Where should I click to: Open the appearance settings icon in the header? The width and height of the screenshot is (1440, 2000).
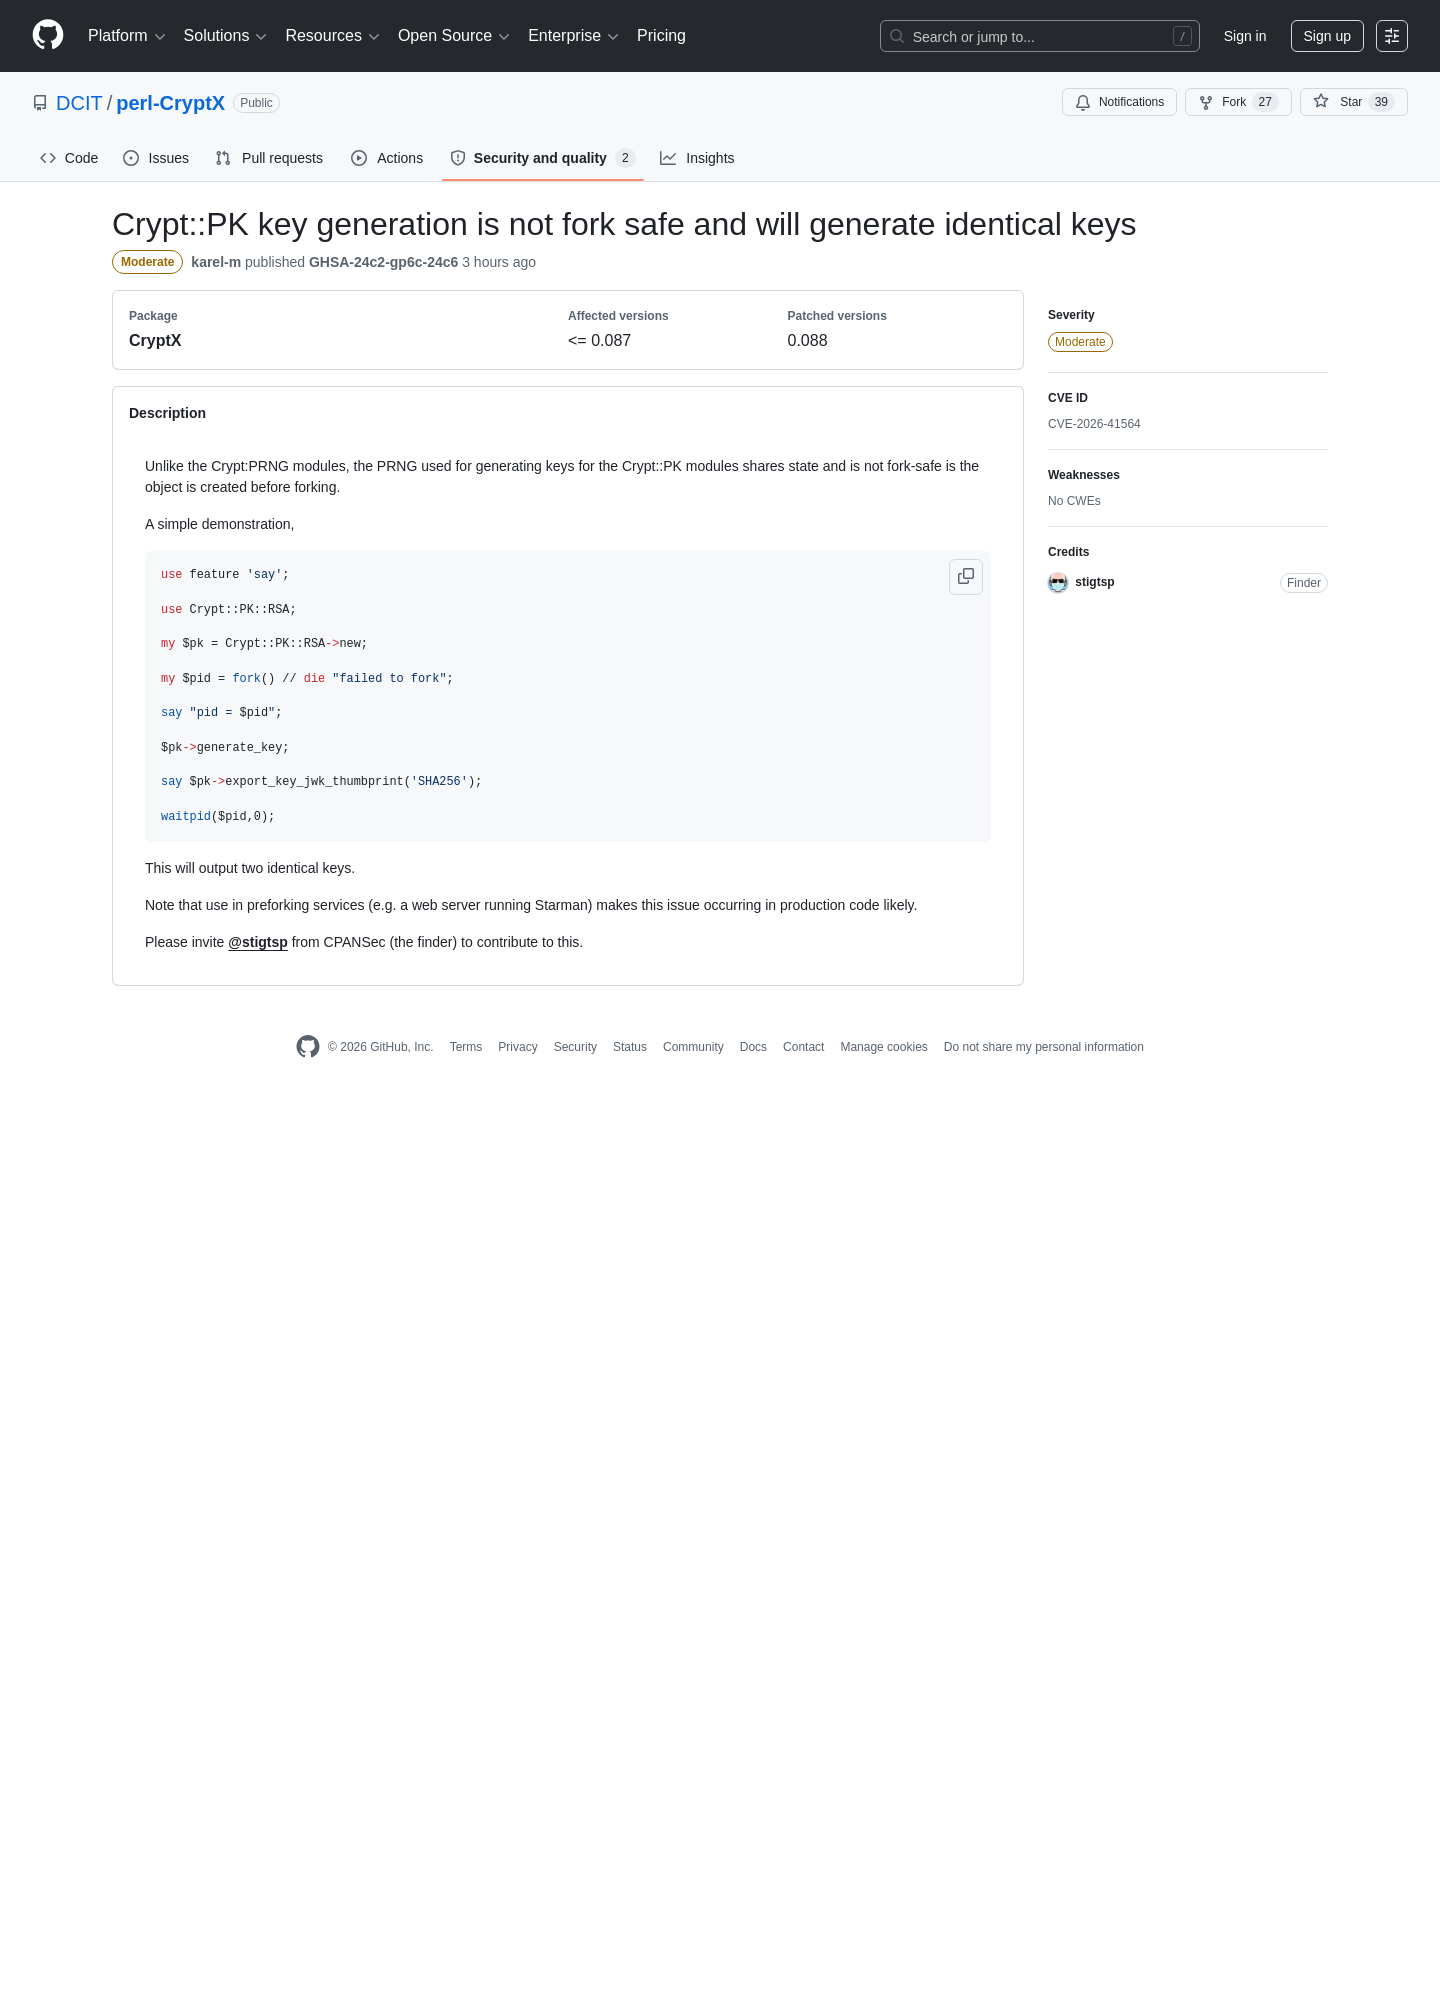[1392, 36]
